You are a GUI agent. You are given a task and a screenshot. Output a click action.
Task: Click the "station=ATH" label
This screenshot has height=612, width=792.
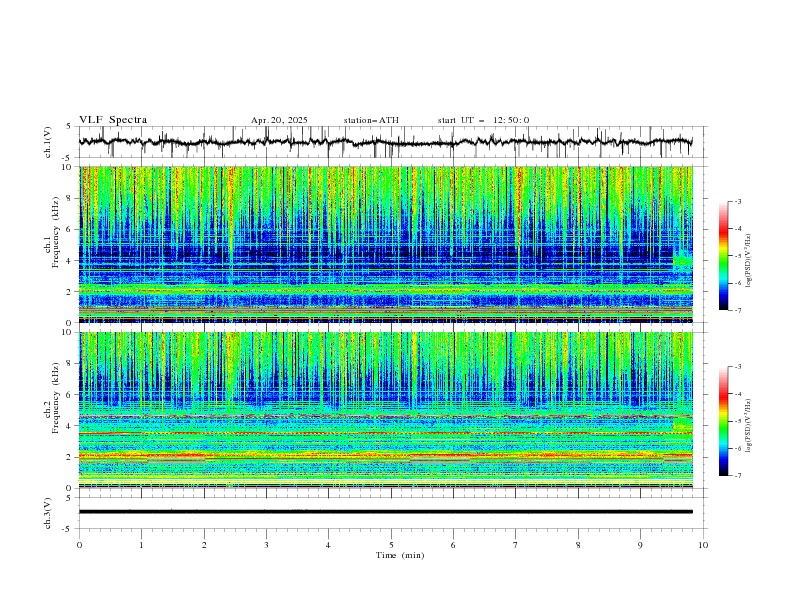click(x=371, y=120)
